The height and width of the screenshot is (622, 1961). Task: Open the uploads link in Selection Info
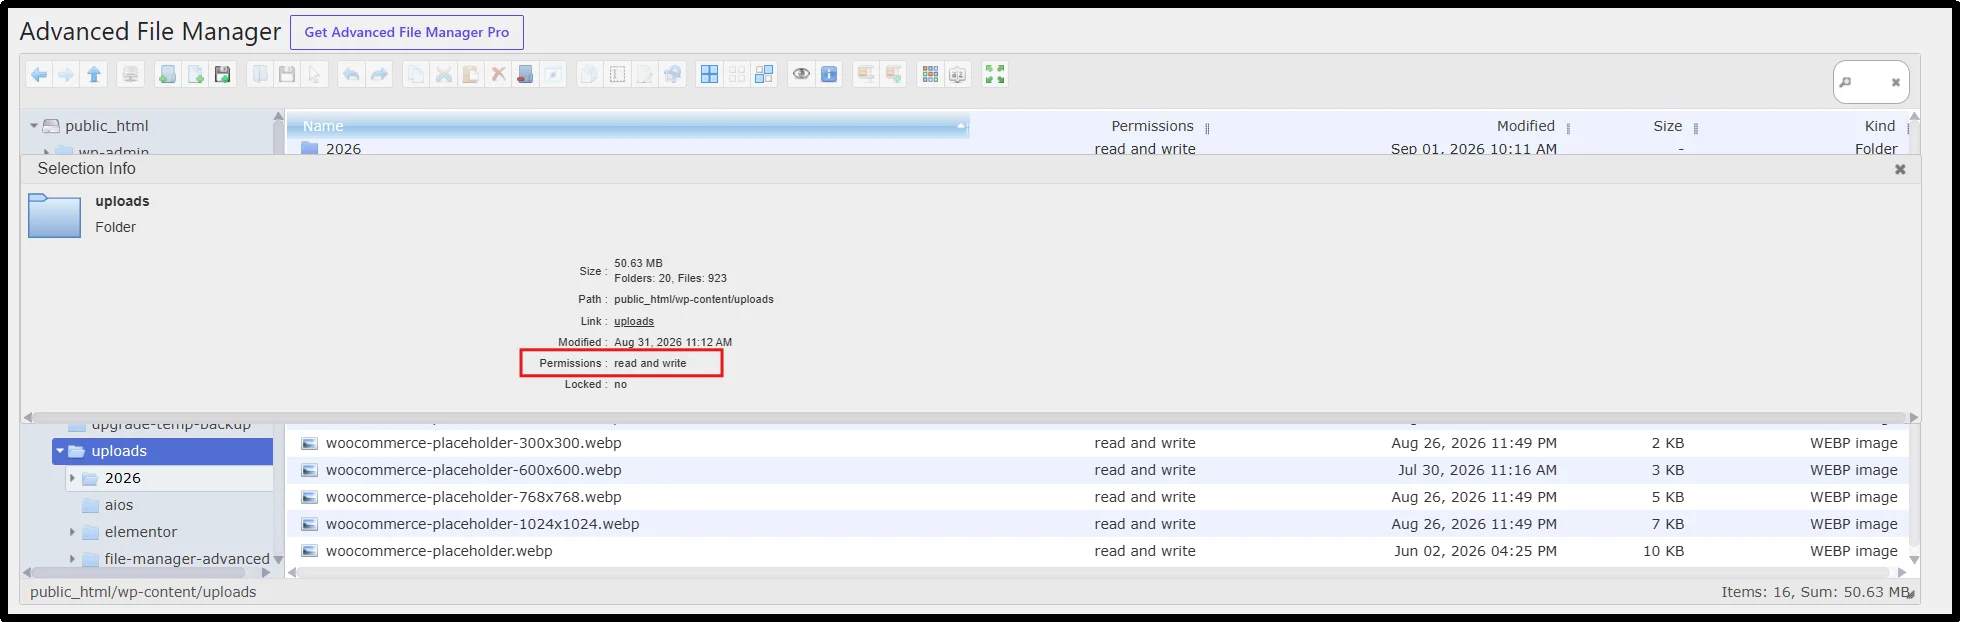click(634, 321)
